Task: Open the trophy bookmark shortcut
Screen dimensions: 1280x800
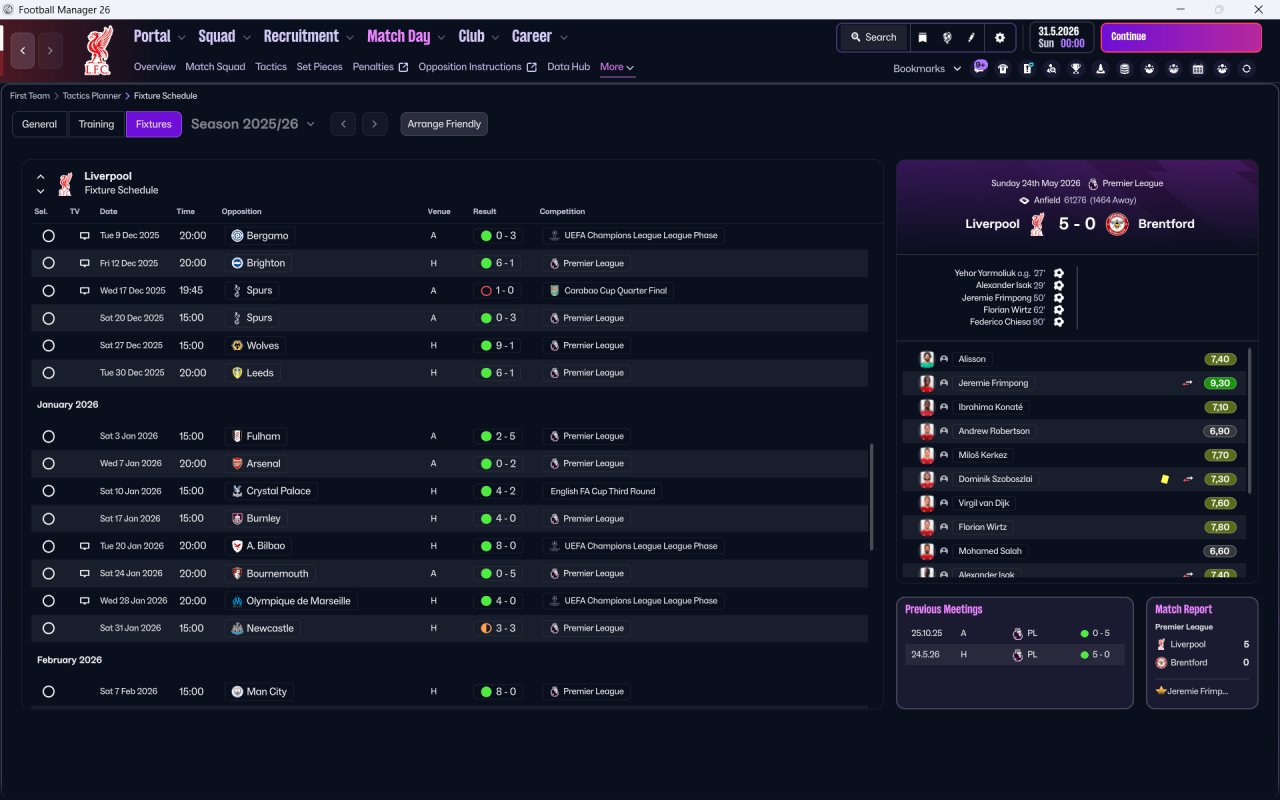Action: (x=1076, y=69)
